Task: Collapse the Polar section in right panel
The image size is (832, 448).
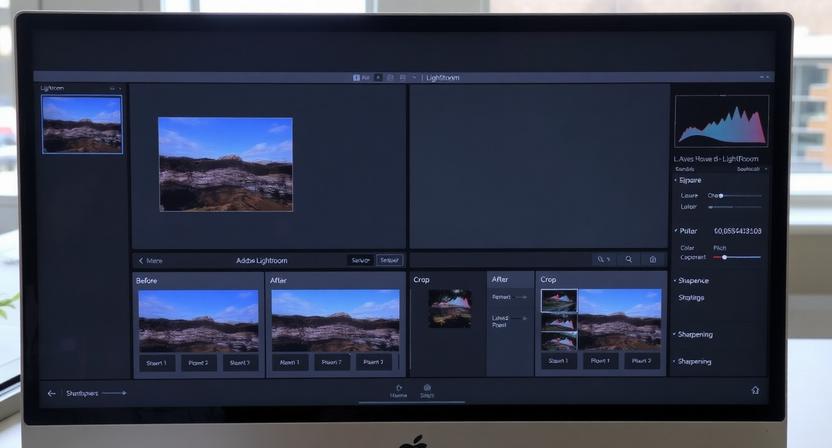Action: coord(675,231)
